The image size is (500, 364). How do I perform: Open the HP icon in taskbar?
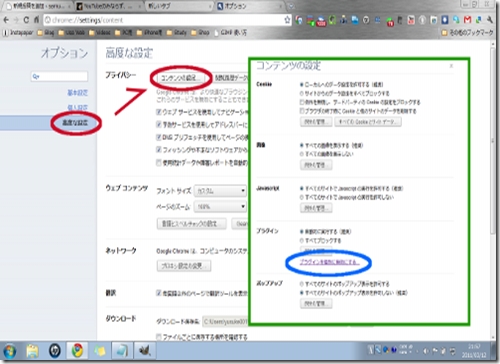(55, 351)
